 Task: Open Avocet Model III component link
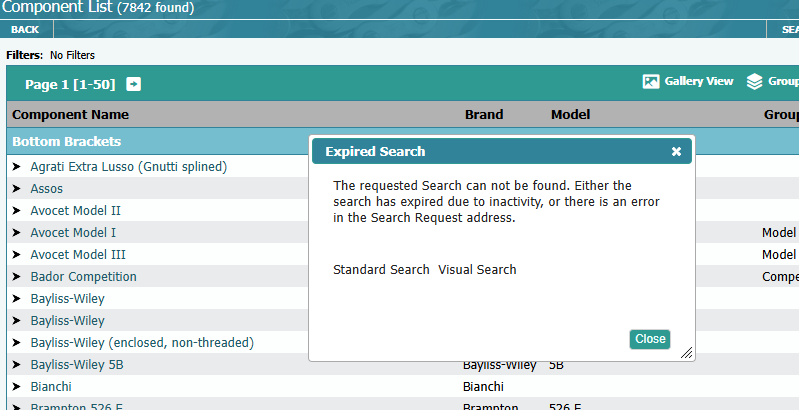point(78,254)
